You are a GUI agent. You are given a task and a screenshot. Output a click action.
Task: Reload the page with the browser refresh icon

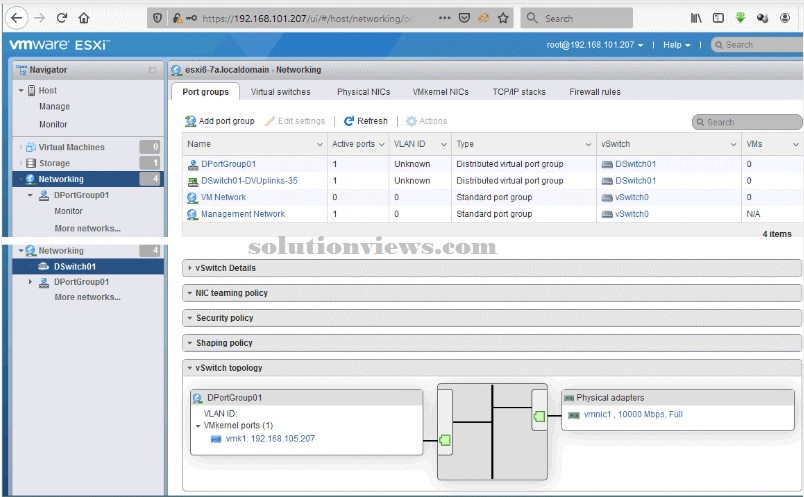coord(62,18)
